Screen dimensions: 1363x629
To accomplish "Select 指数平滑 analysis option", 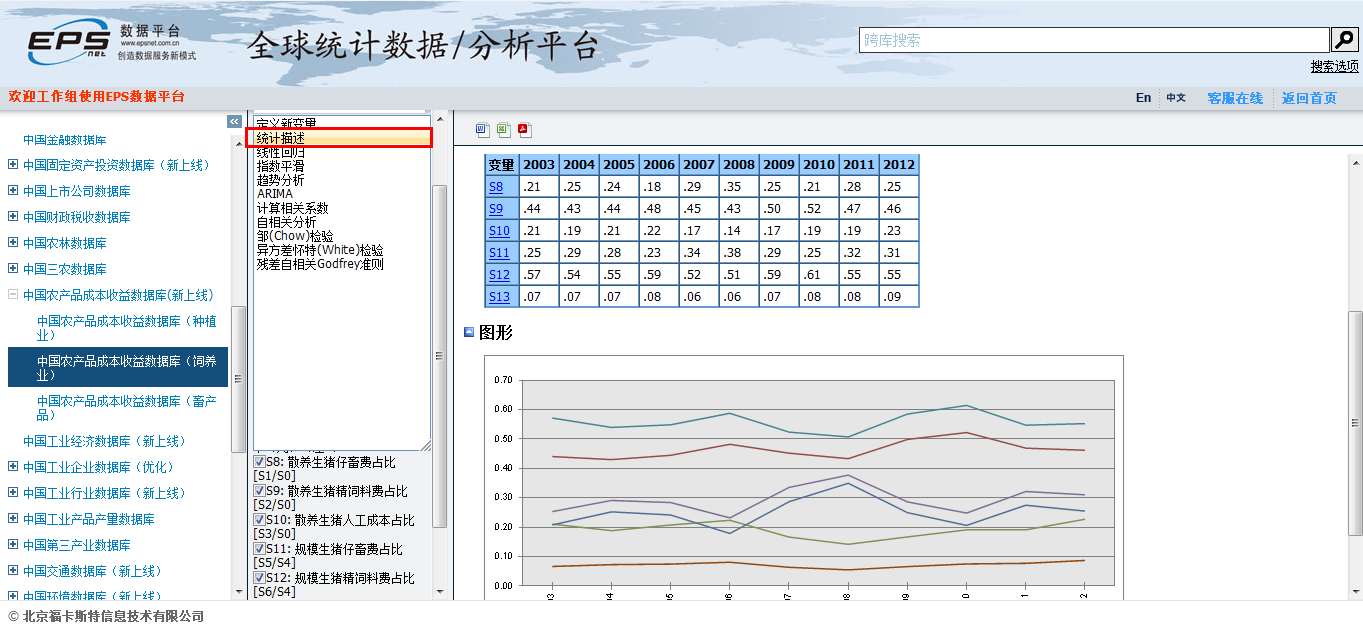I will coord(281,166).
